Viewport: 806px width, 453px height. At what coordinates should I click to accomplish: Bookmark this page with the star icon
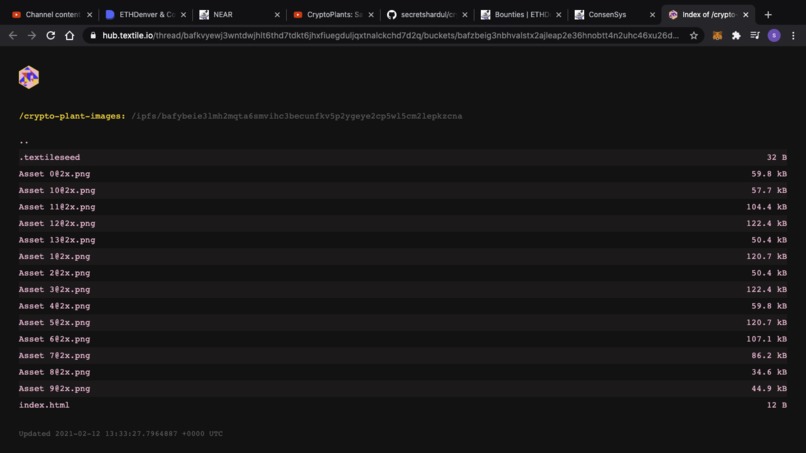694,35
